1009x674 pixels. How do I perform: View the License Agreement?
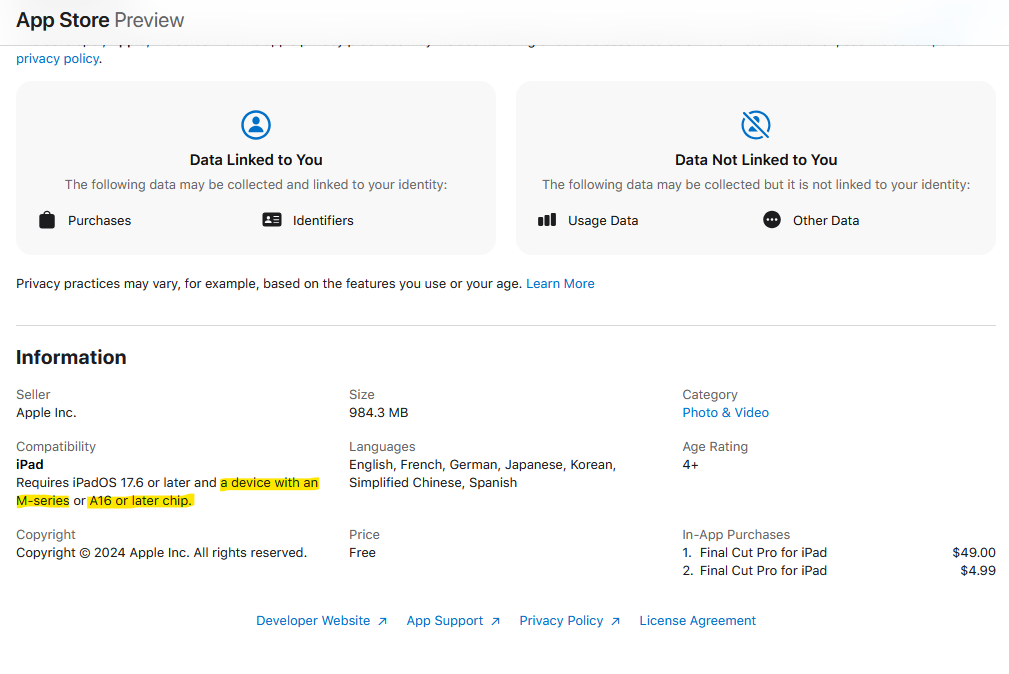(x=697, y=621)
